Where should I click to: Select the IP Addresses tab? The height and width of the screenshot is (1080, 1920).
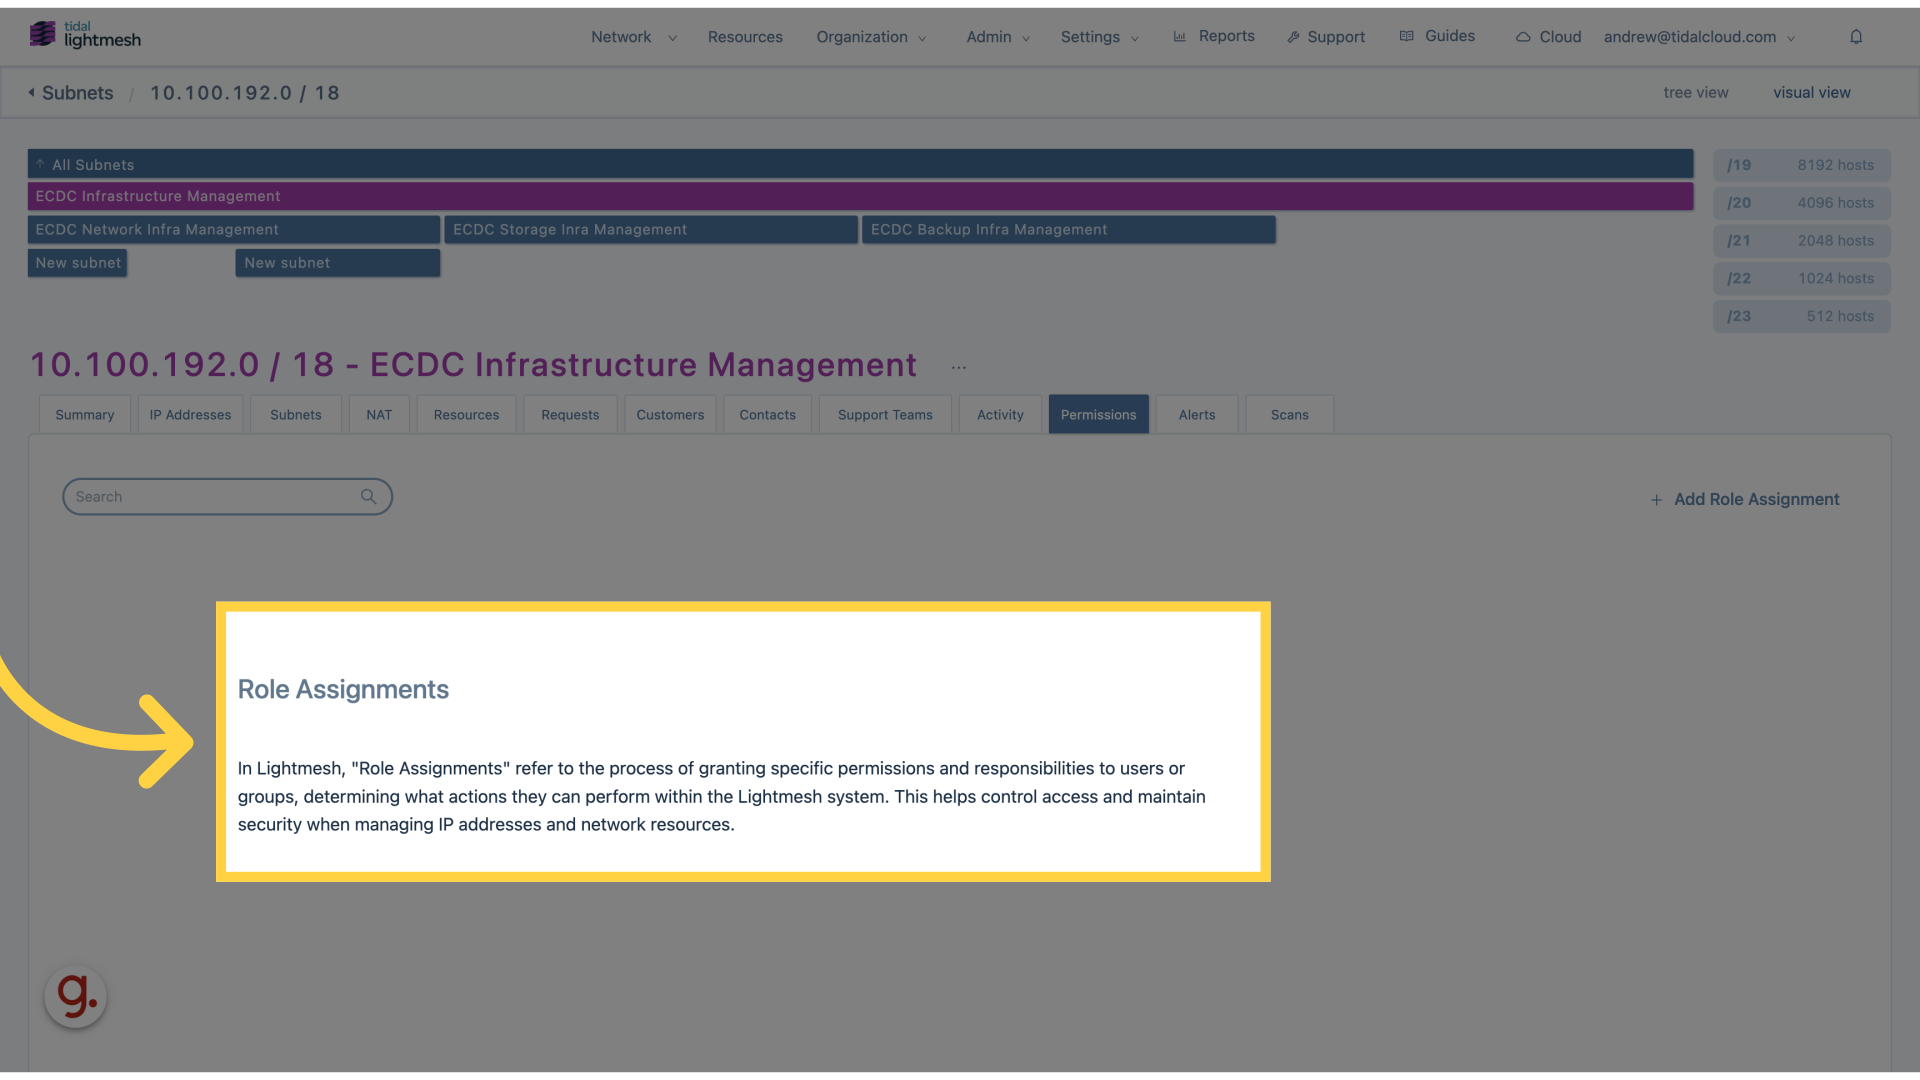coord(190,414)
